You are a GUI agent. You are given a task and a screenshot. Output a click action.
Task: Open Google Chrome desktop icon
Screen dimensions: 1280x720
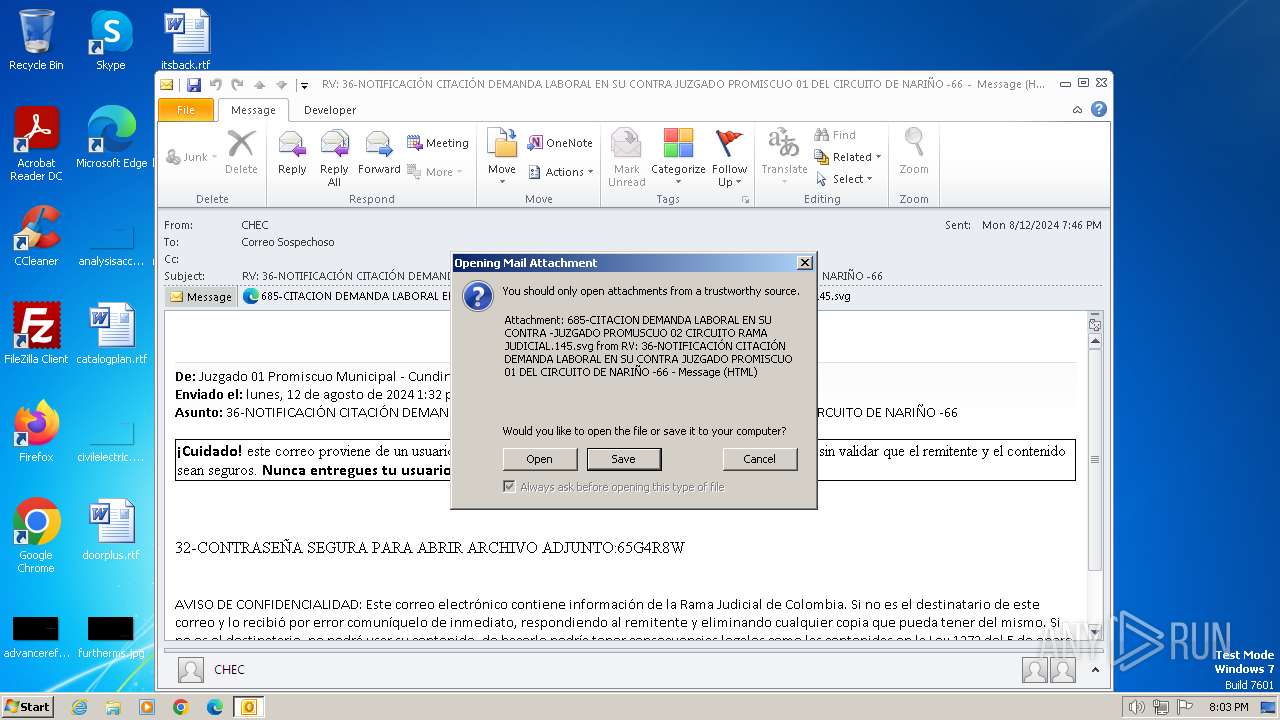coord(36,536)
